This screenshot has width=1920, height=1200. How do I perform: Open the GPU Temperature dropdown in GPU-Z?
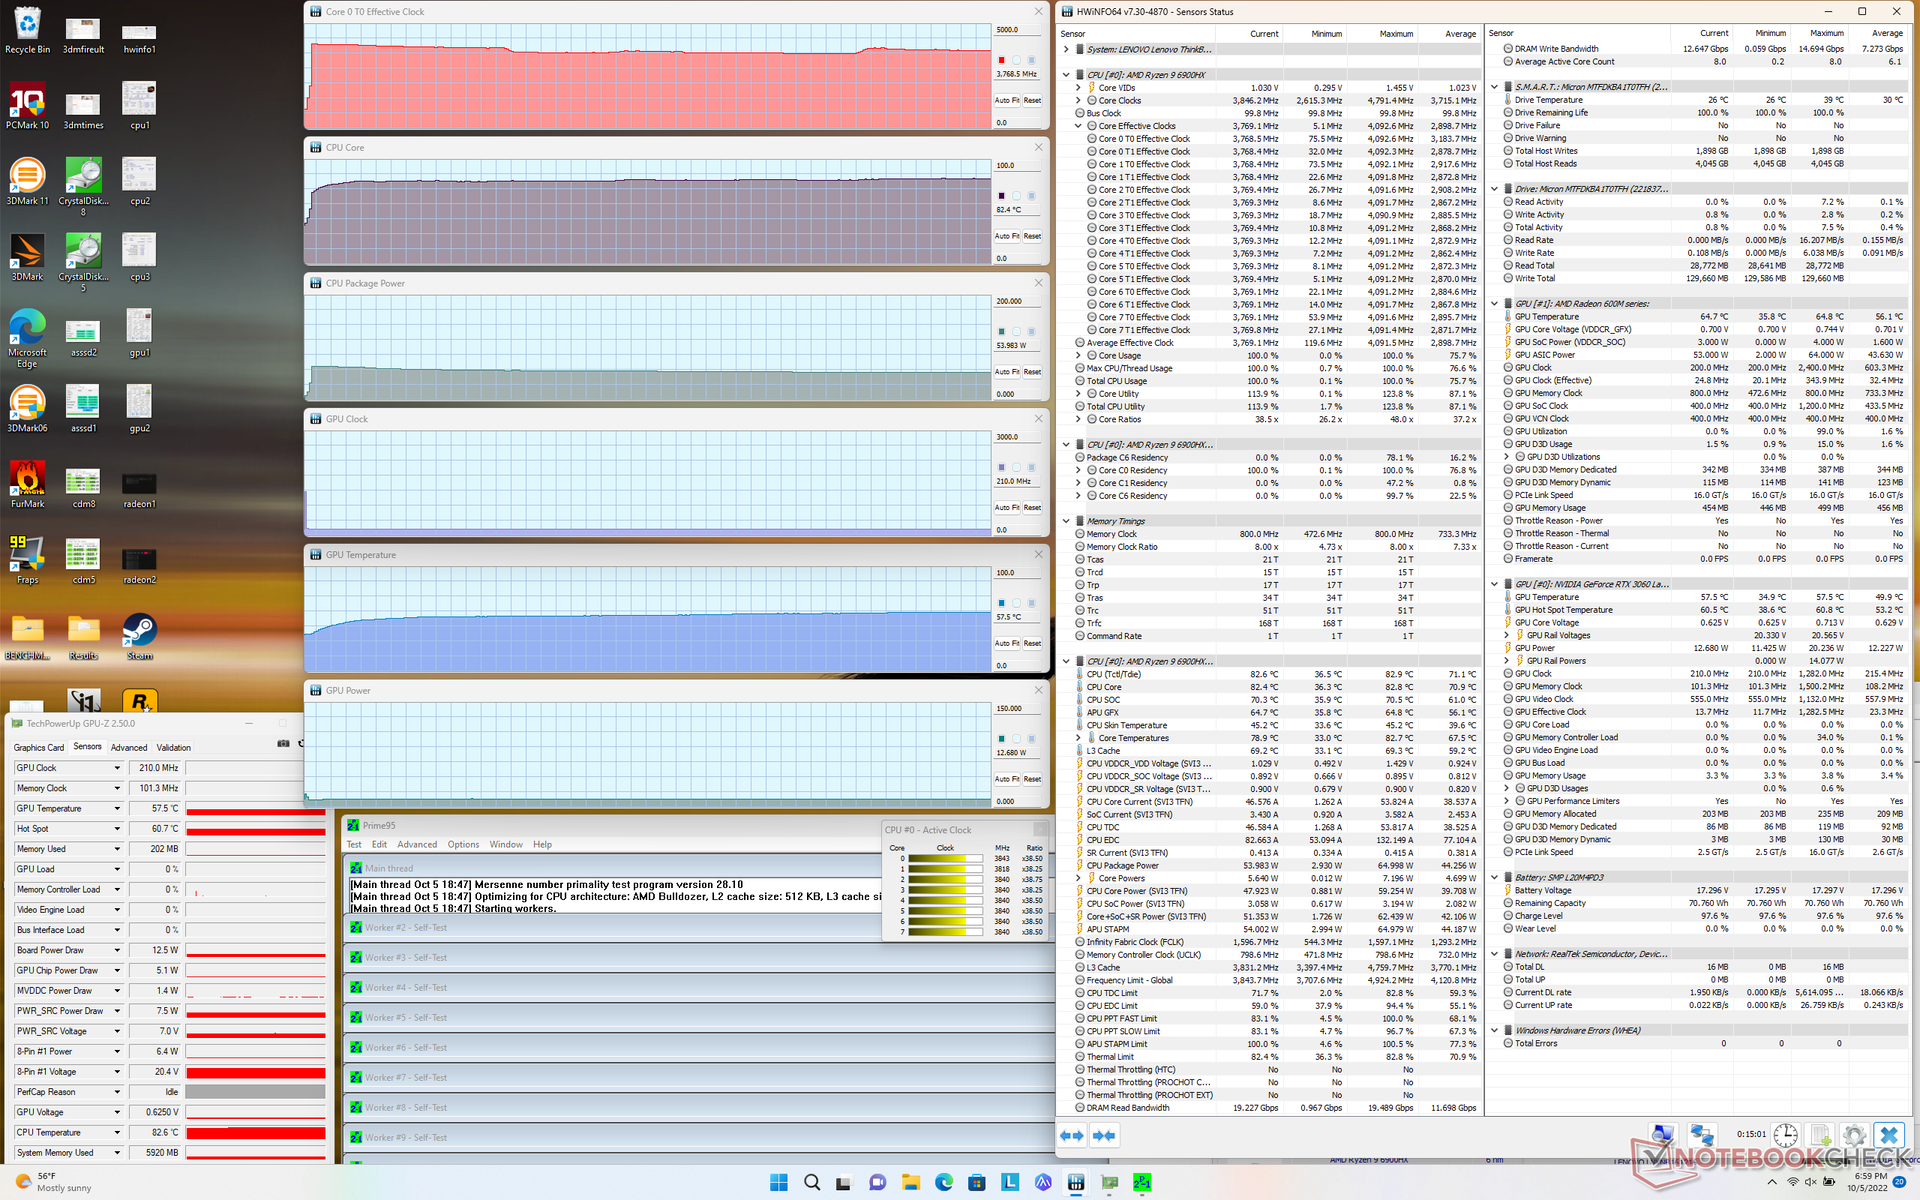click(x=117, y=809)
